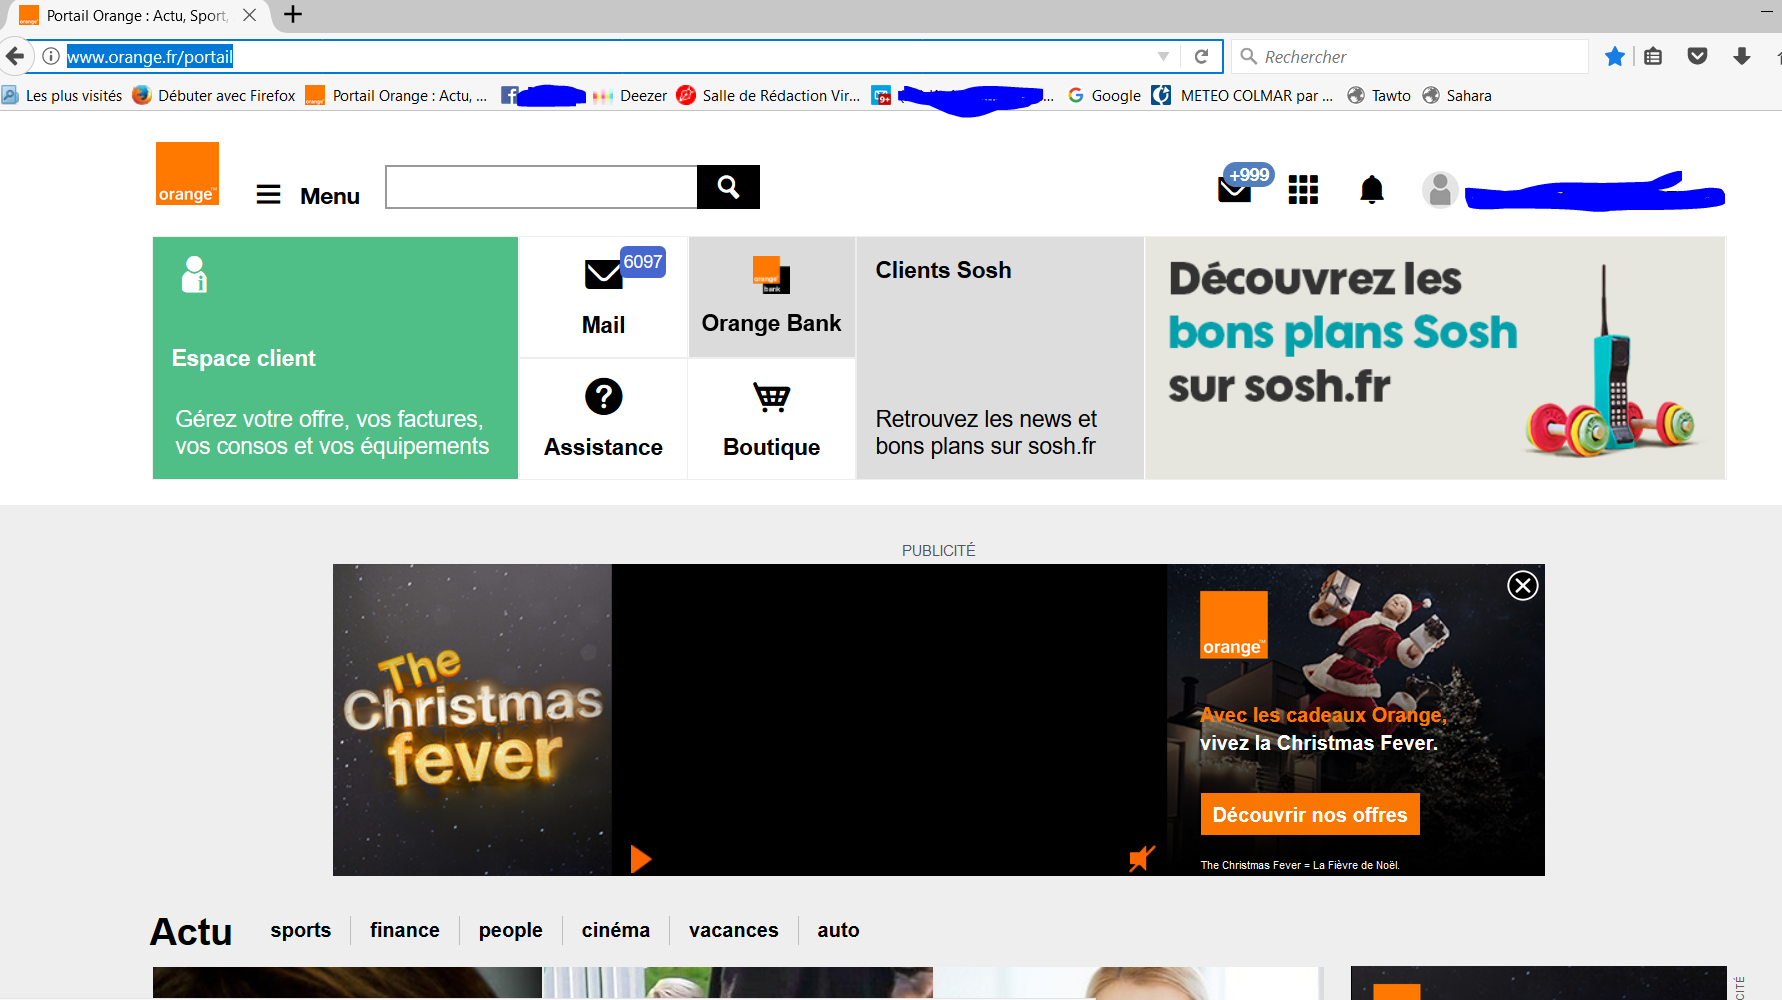Image resolution: width=1782 pixels, height=1000 pixels.
Task: Open the Boutique shopping cart tile
Action: tap(771, 419)
